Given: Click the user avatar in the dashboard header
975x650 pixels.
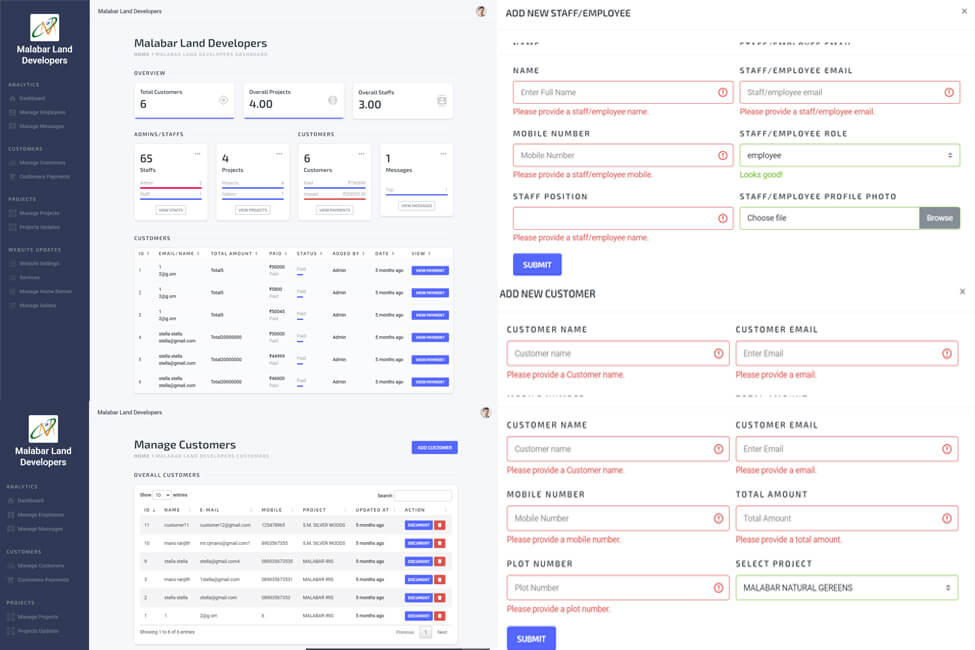Looking at the screenshot, I should pos(481,11).
